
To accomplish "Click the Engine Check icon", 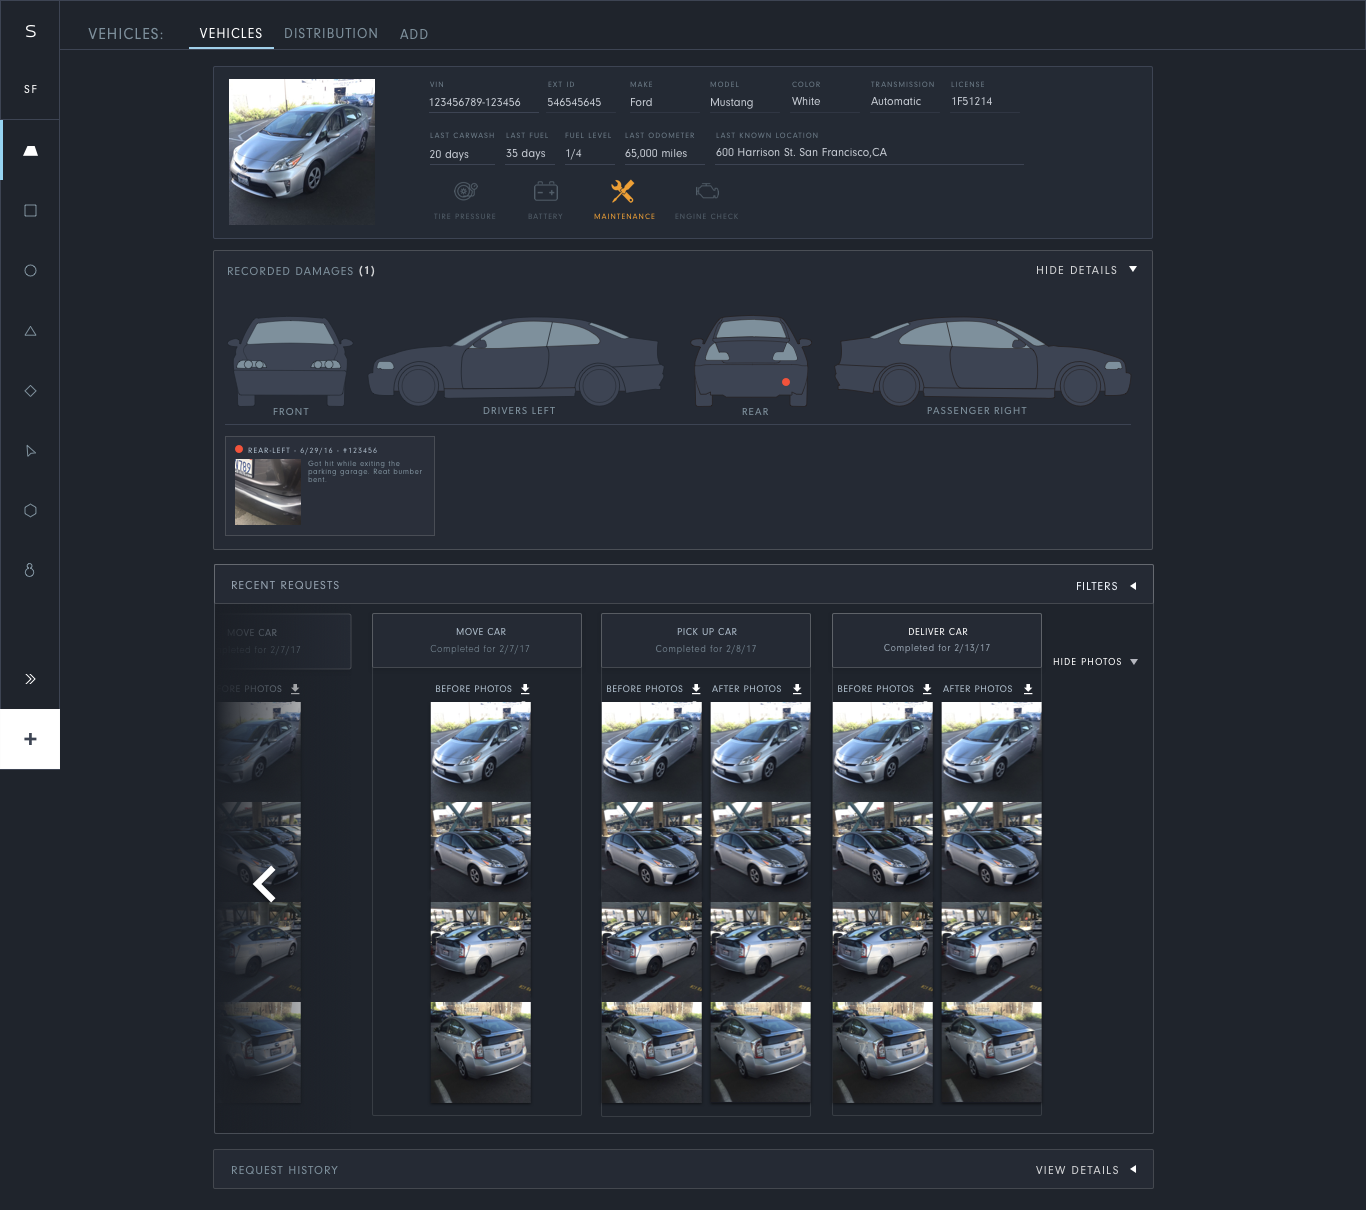I will pos(707,191).
